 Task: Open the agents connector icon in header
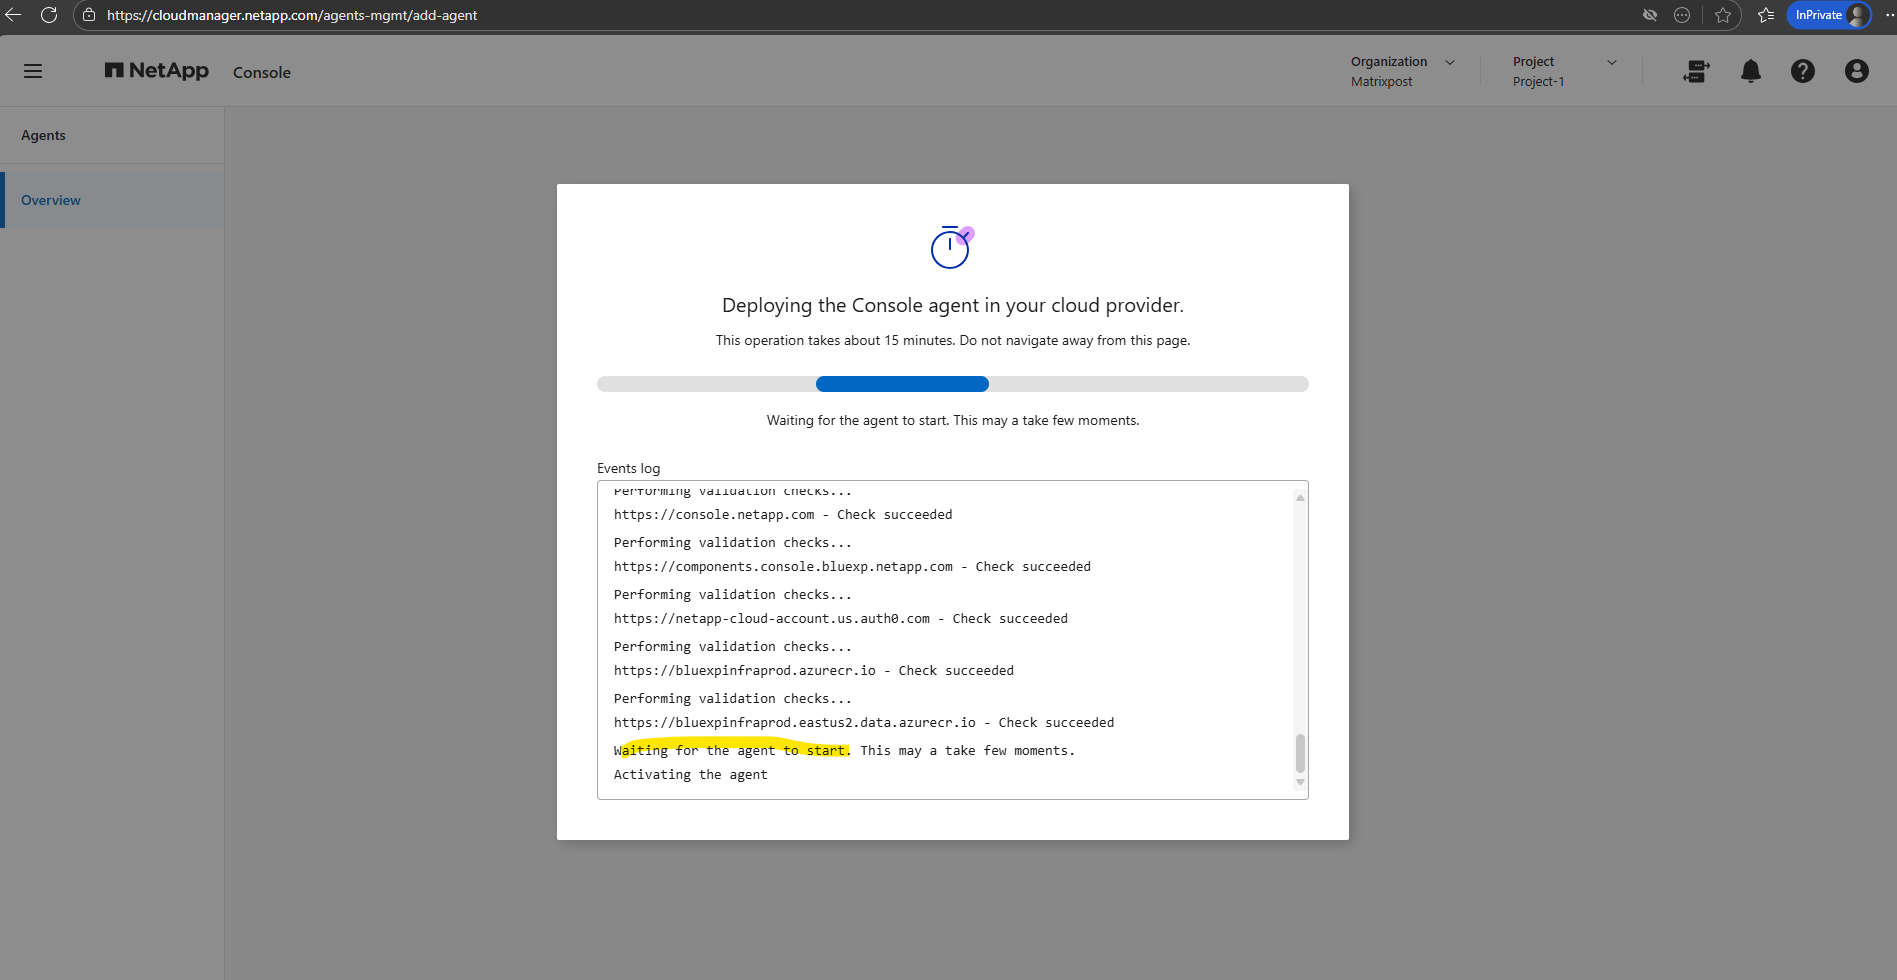click(1697, 71)
